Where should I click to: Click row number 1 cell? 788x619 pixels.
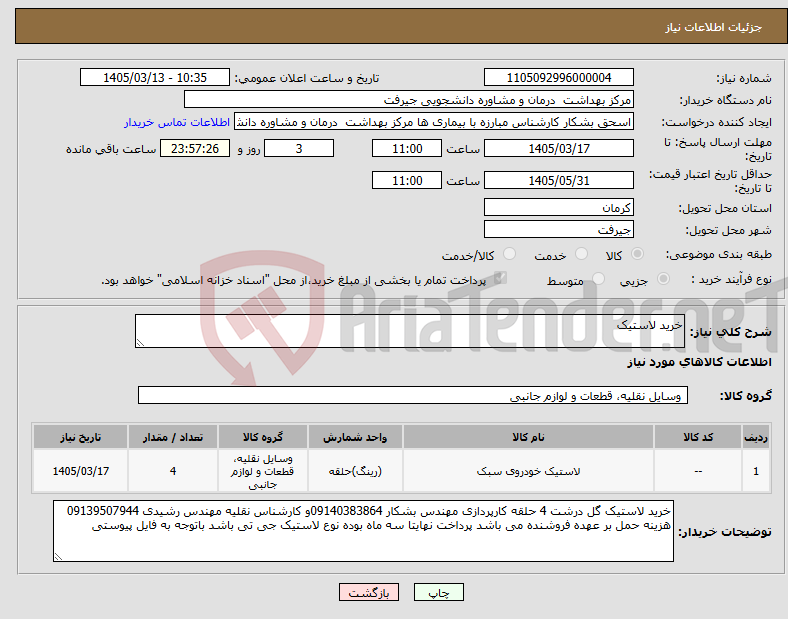coord(756,471)
